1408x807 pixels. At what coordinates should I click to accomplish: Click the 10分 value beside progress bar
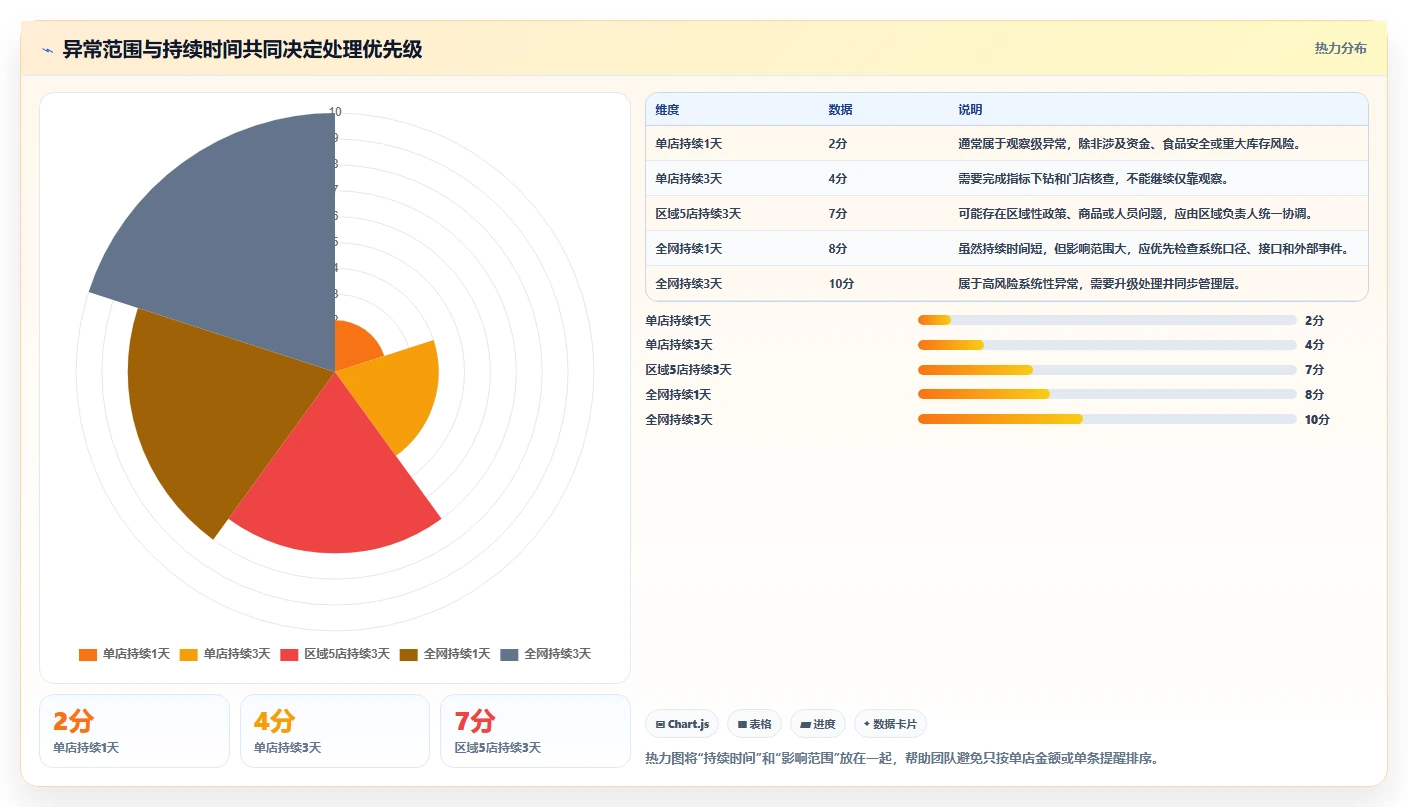(1317, 420)
